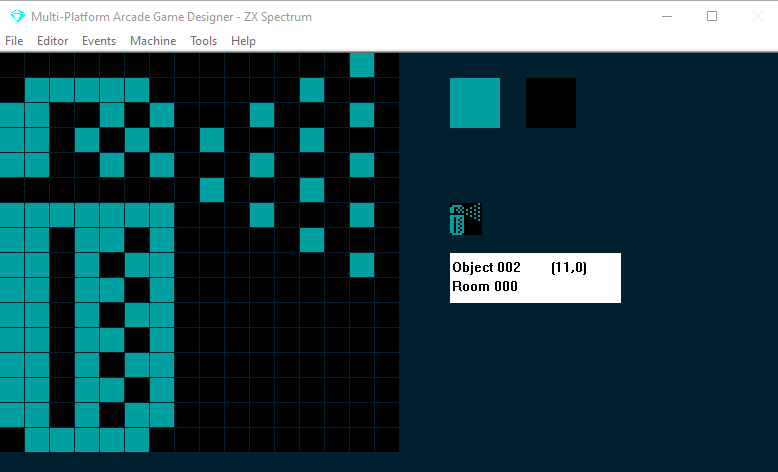Viewport: 778px width, 472px height.
Task: Click the Object 002 label
Action: coord(486,268)
